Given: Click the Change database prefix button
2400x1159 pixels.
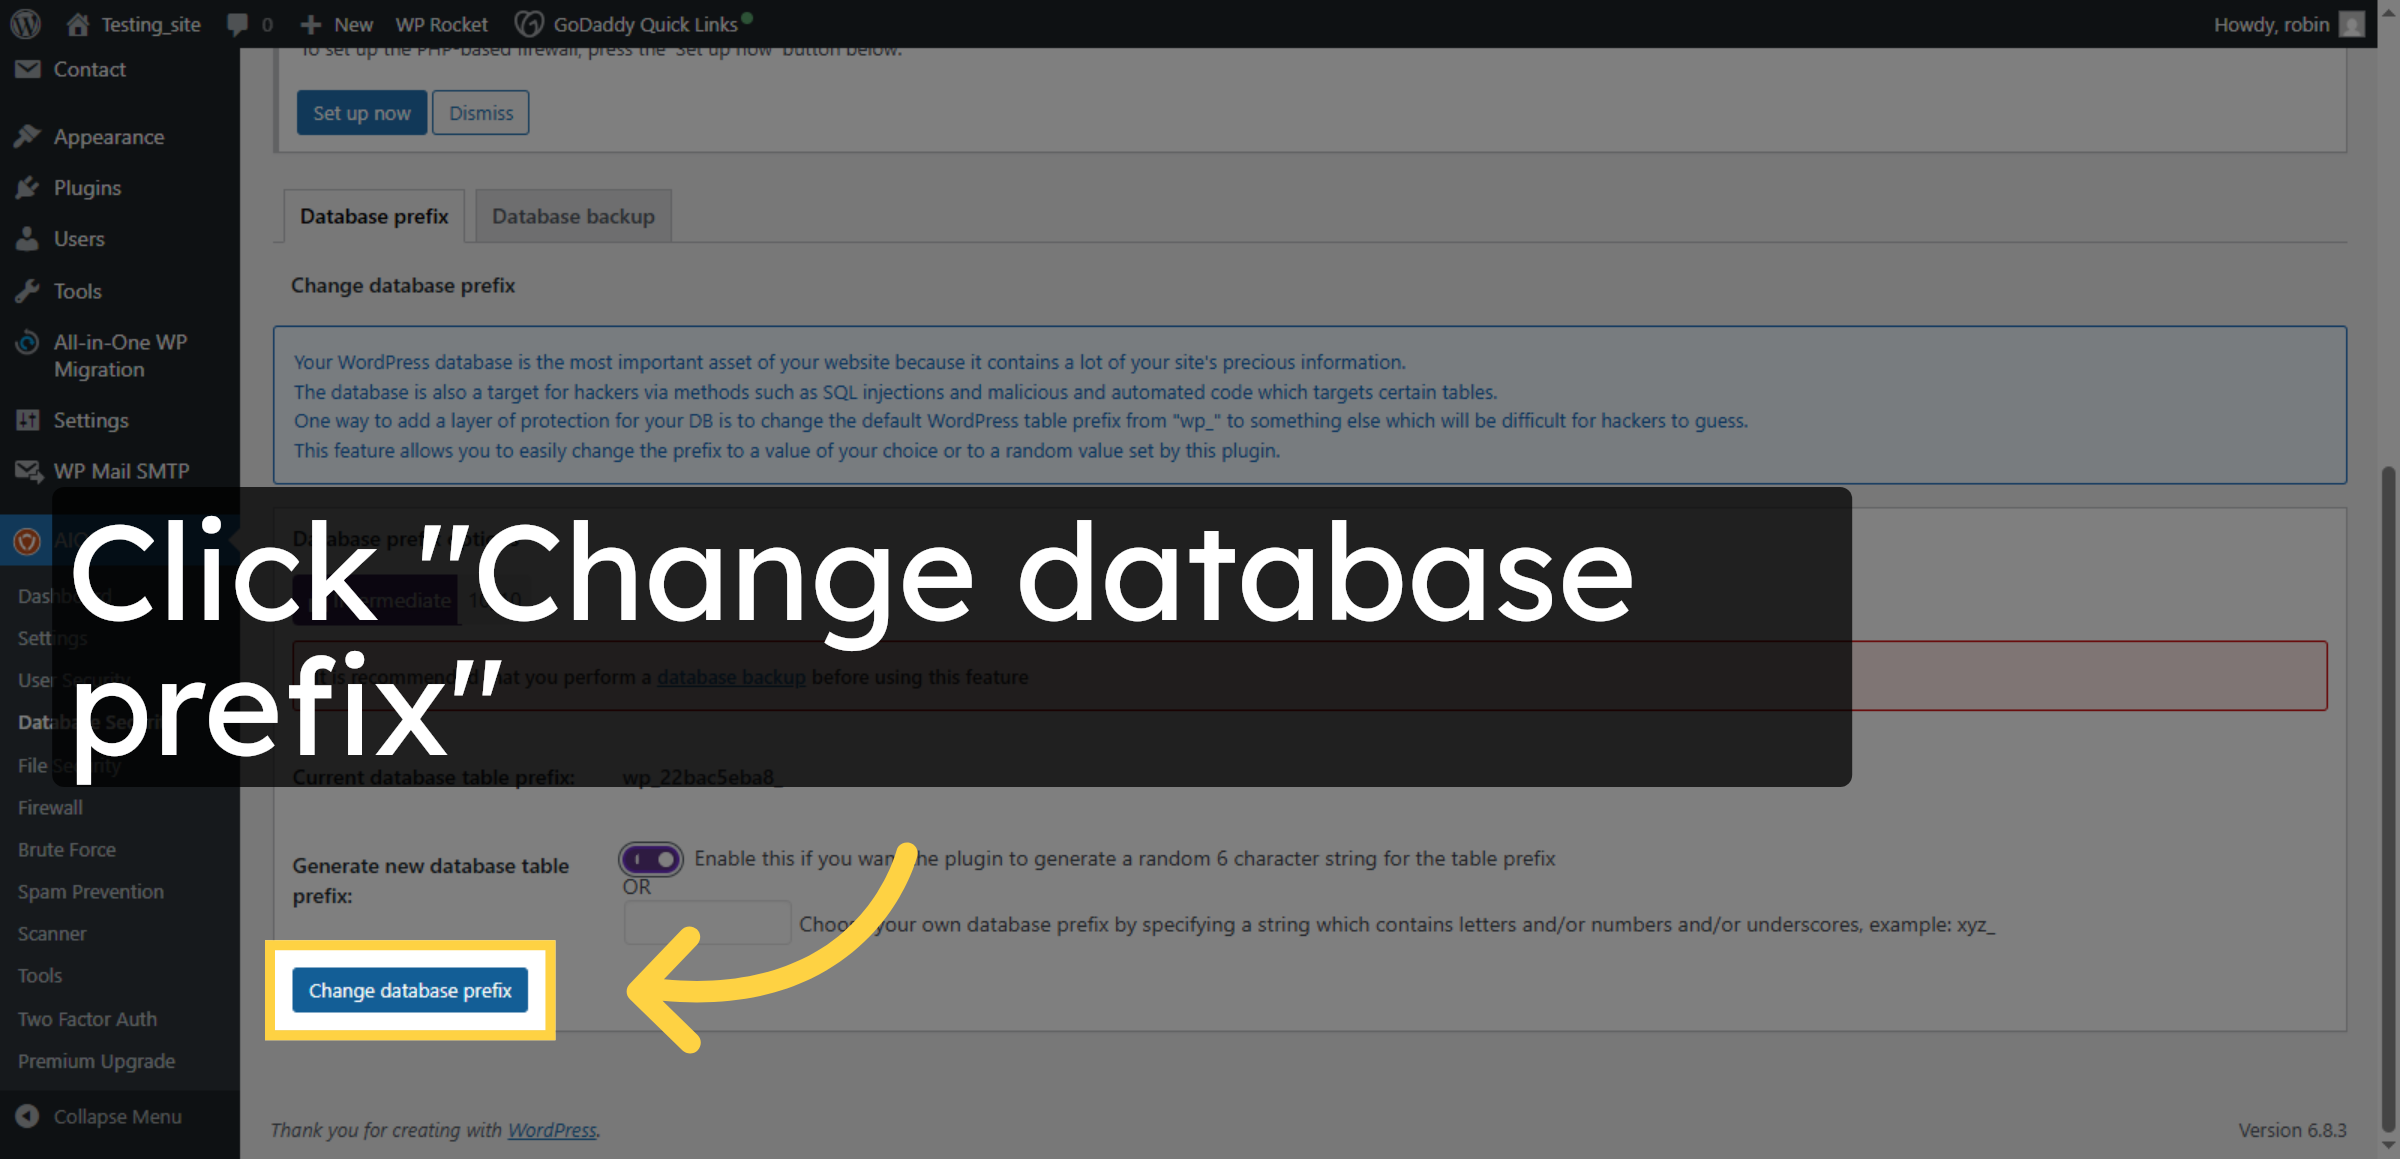Looking at the screenshot, I should pyautogui.click(x=408, y=990).
